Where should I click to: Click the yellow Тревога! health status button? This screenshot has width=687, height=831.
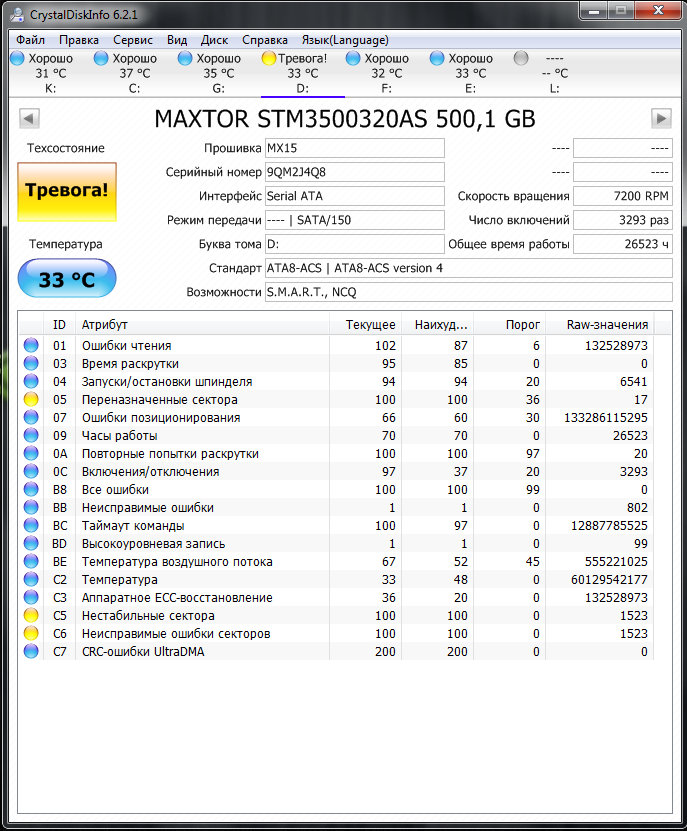(x=67, y=191)
